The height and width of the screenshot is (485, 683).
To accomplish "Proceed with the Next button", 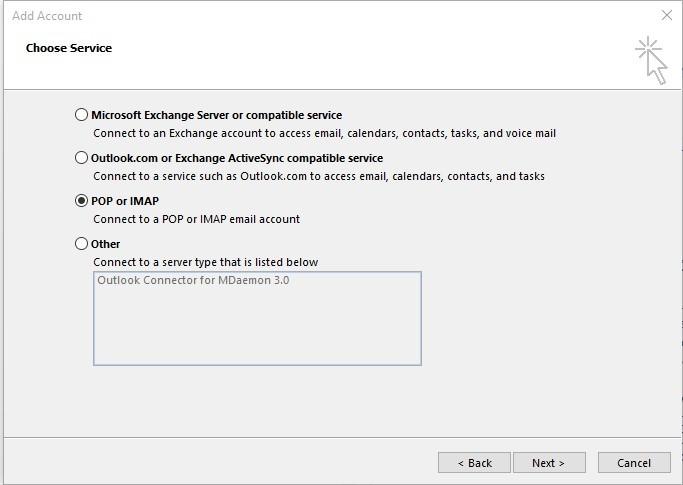I will (549, 462).
